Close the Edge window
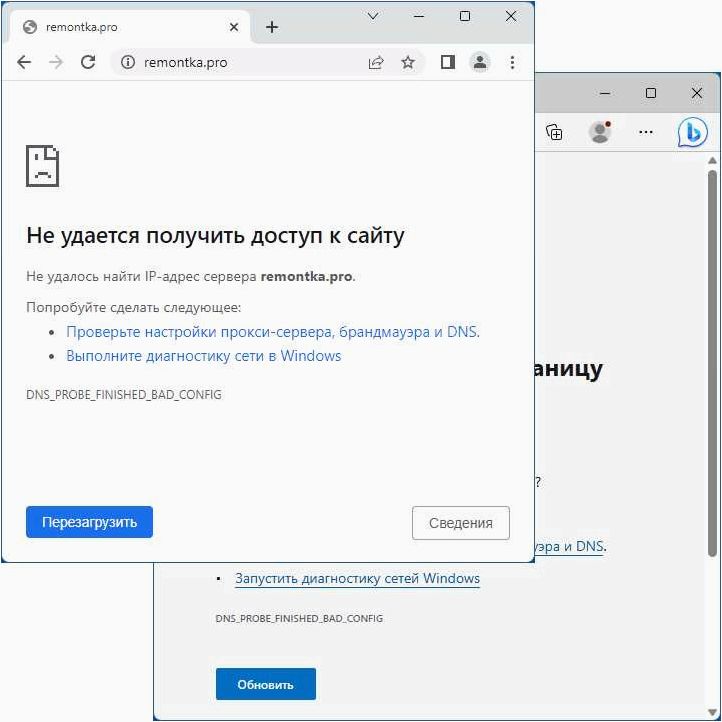This screenshot has height=722, width=722. pos(697,93)
